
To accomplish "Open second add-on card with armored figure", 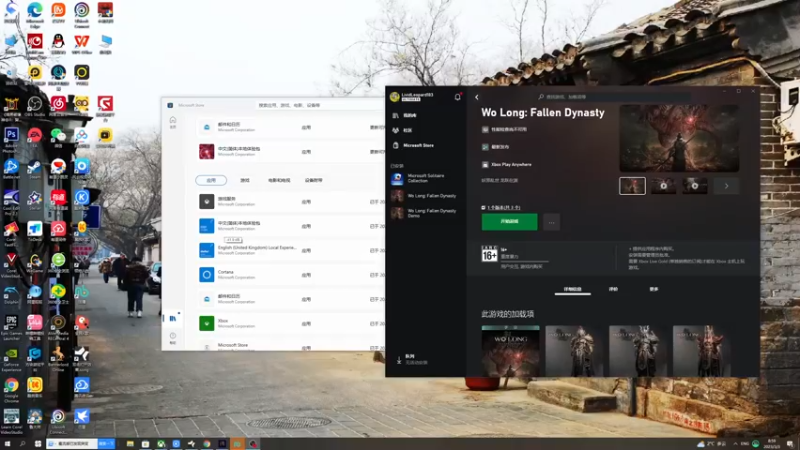I will pyautogui.click(x=574, y=351).
